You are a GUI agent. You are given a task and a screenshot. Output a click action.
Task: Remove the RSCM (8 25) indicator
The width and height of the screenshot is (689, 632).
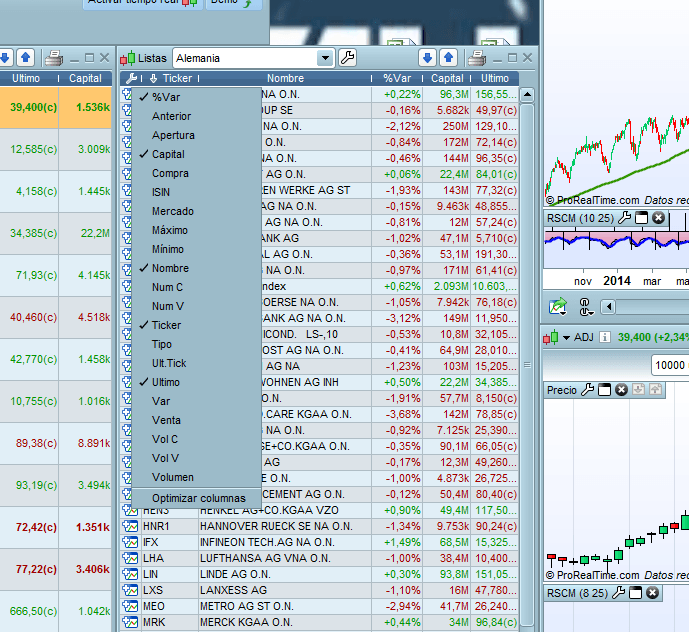tap(653, 593)
